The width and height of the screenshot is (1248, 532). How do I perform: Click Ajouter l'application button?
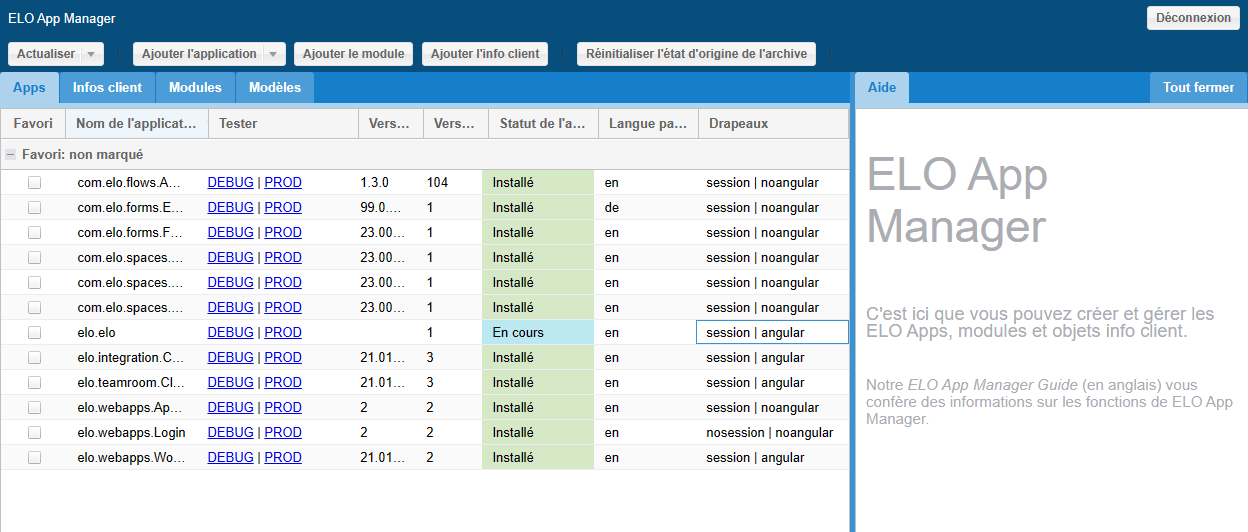(x=199, y=54)
